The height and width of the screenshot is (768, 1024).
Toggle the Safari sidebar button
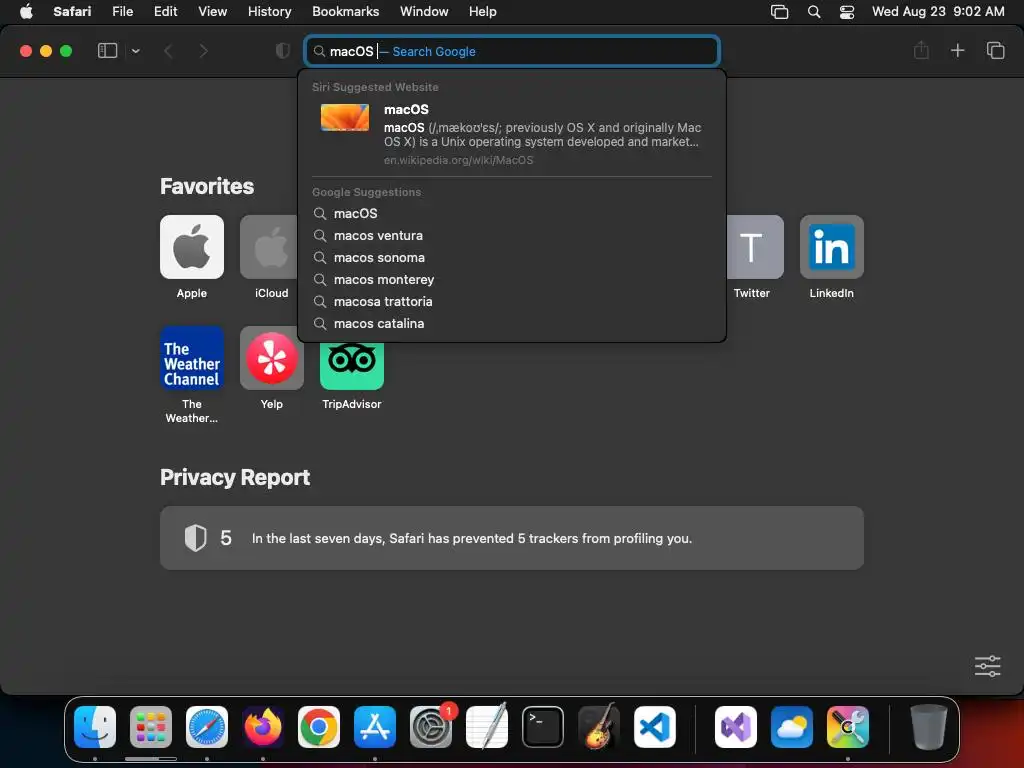[x=107, y=51]
